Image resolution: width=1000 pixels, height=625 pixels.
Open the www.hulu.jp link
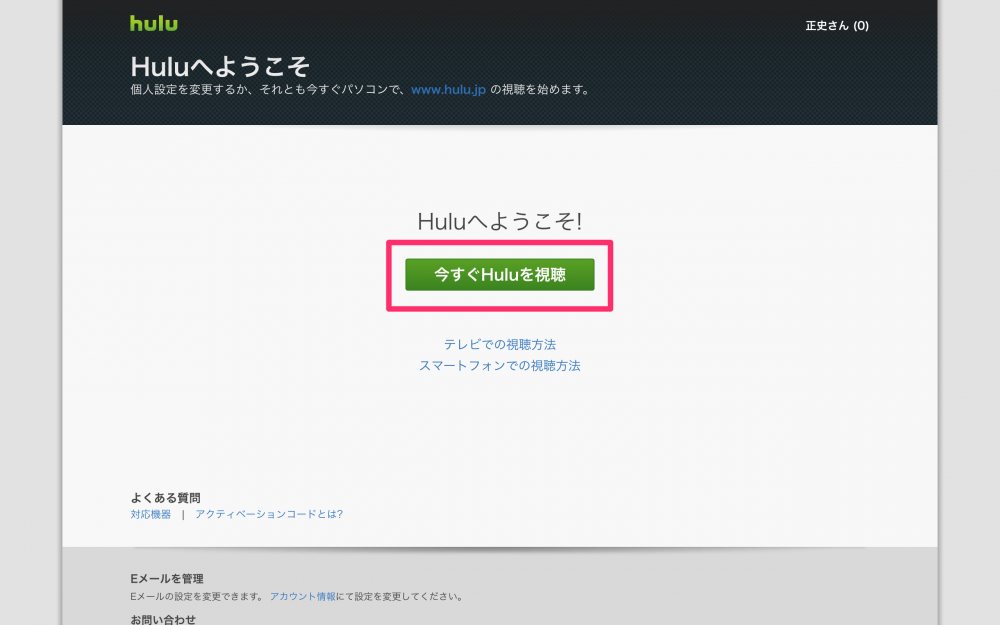448,89
